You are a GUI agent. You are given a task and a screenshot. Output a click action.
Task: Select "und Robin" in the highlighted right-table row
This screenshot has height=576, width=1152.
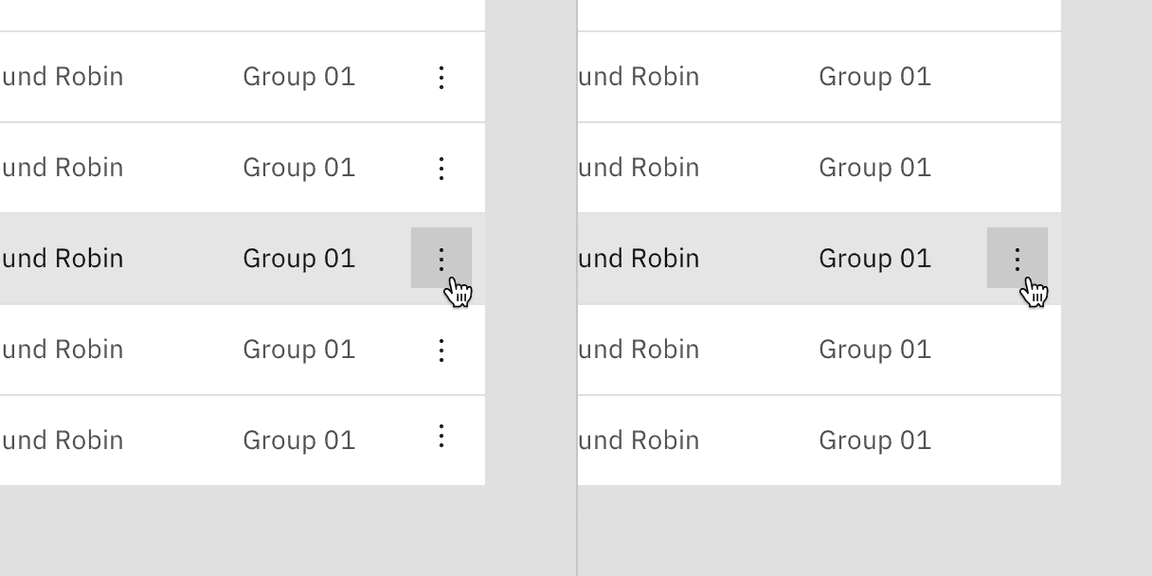click(637, 258)
